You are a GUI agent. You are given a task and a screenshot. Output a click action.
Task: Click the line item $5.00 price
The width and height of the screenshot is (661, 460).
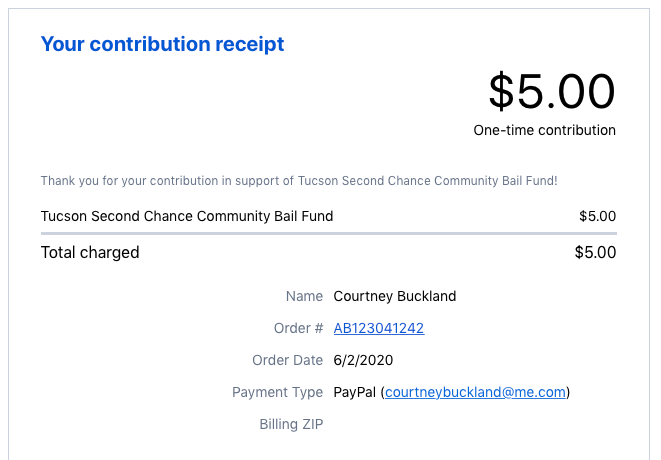pyautogui.click(x=597, y=216)
